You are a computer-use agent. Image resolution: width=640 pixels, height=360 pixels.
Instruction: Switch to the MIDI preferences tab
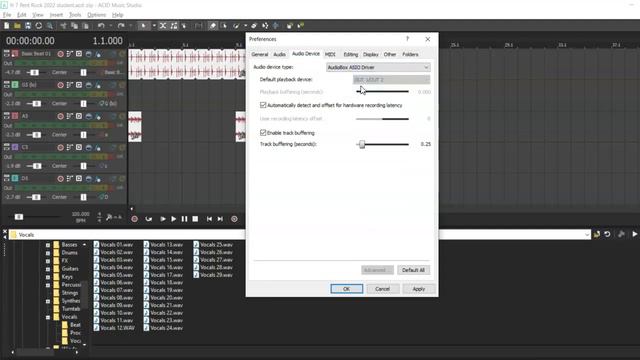tap(330, 54)
